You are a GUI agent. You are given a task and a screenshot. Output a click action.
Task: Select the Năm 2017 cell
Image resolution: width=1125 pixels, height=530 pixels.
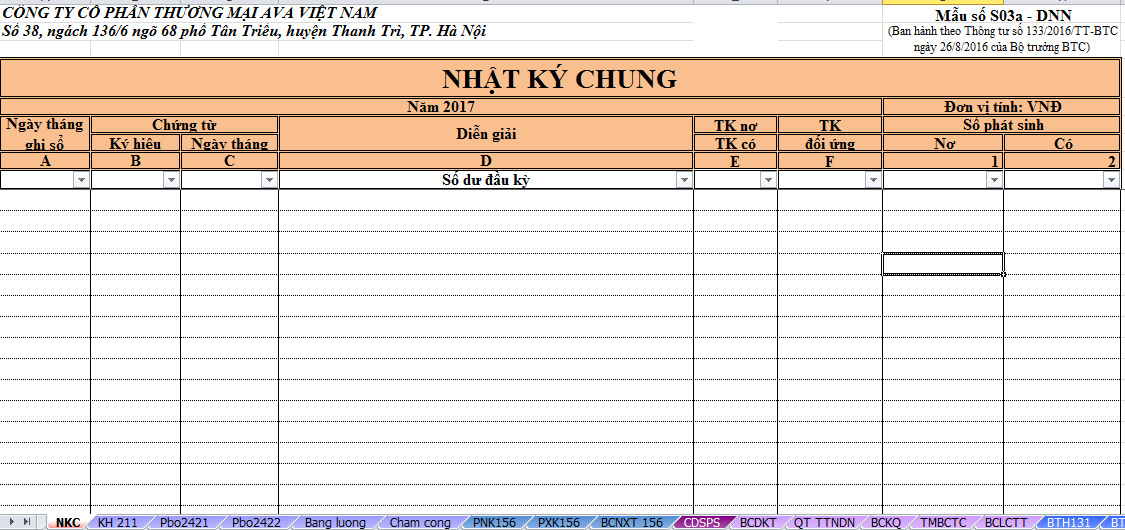point(441,106)
